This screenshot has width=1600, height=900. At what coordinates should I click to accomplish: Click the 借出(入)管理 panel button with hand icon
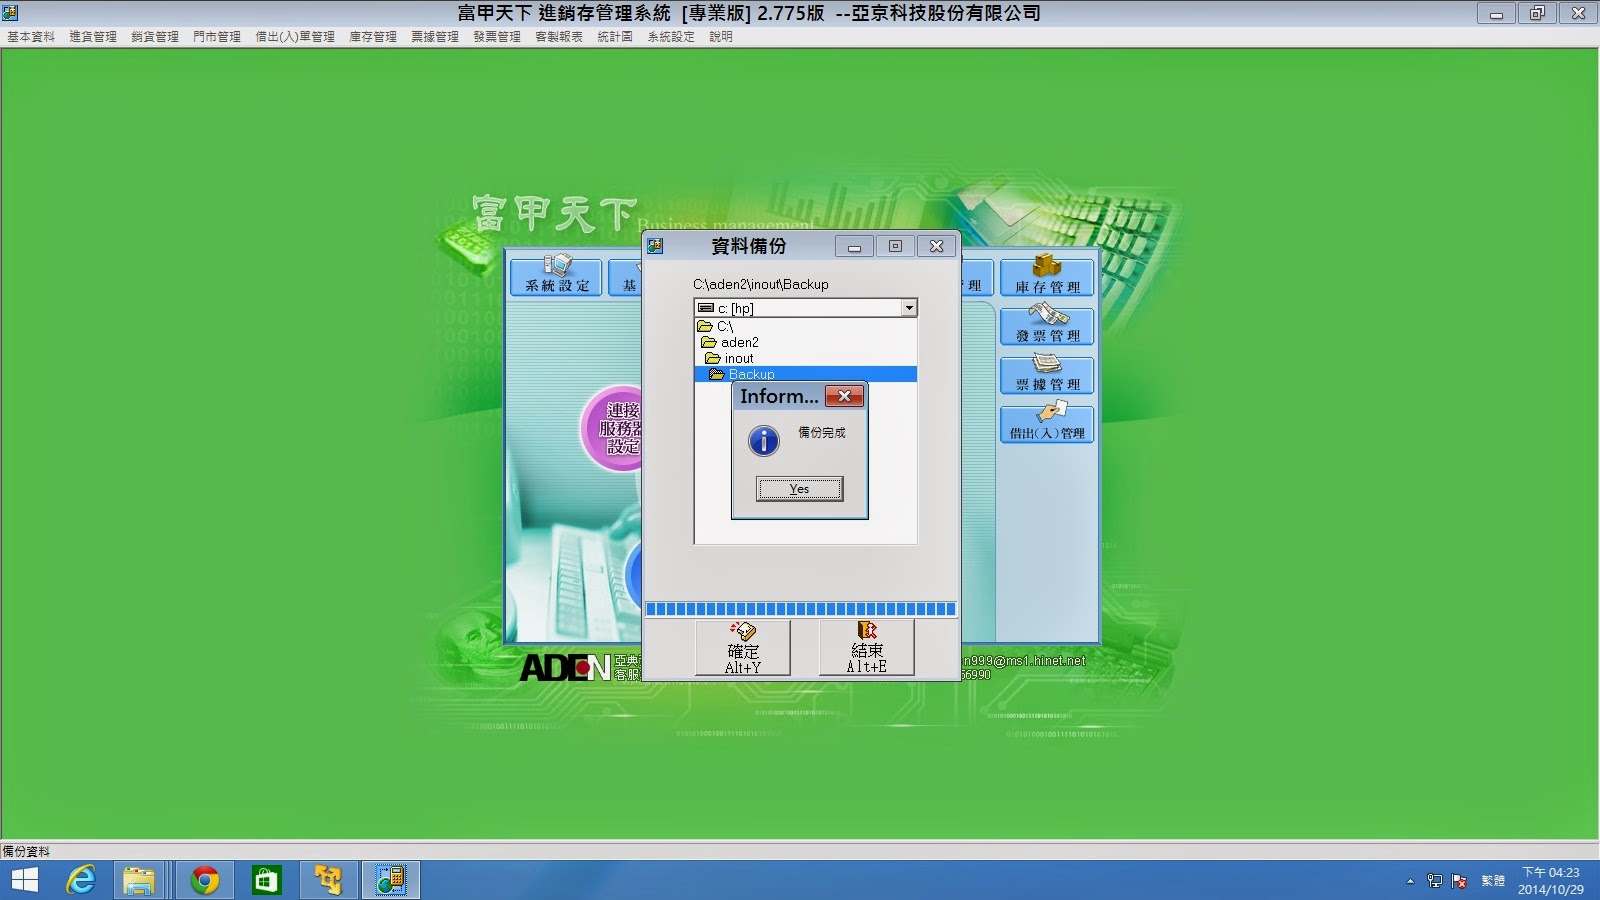pos(1047,422)
